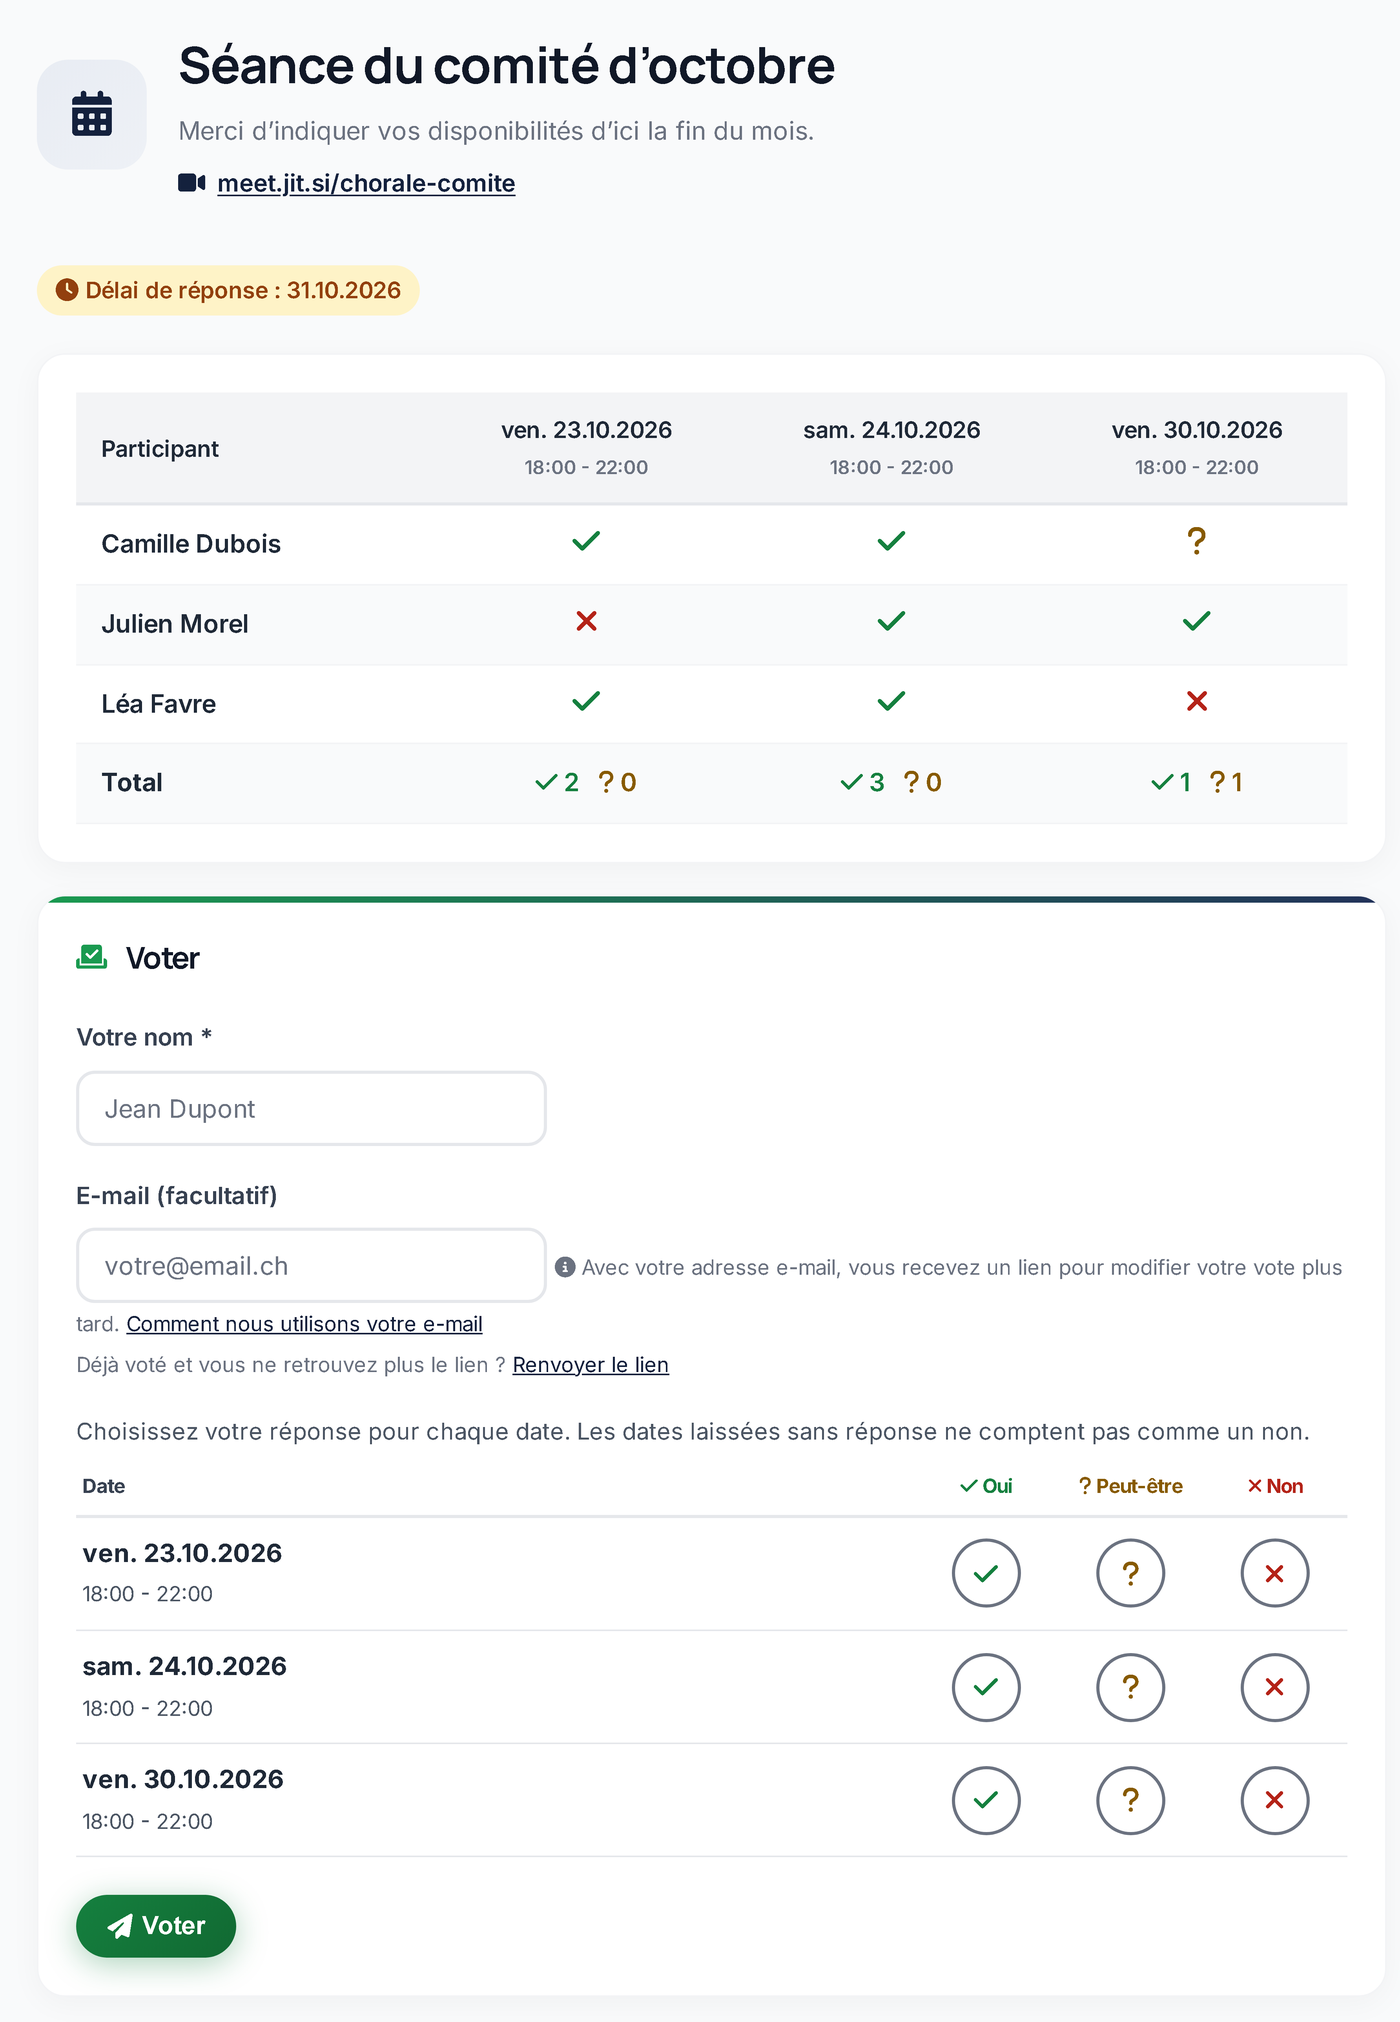
Task: Click Camille Dubois's check mark for ven. 23.10.2026
Action: tap(586, 541)
